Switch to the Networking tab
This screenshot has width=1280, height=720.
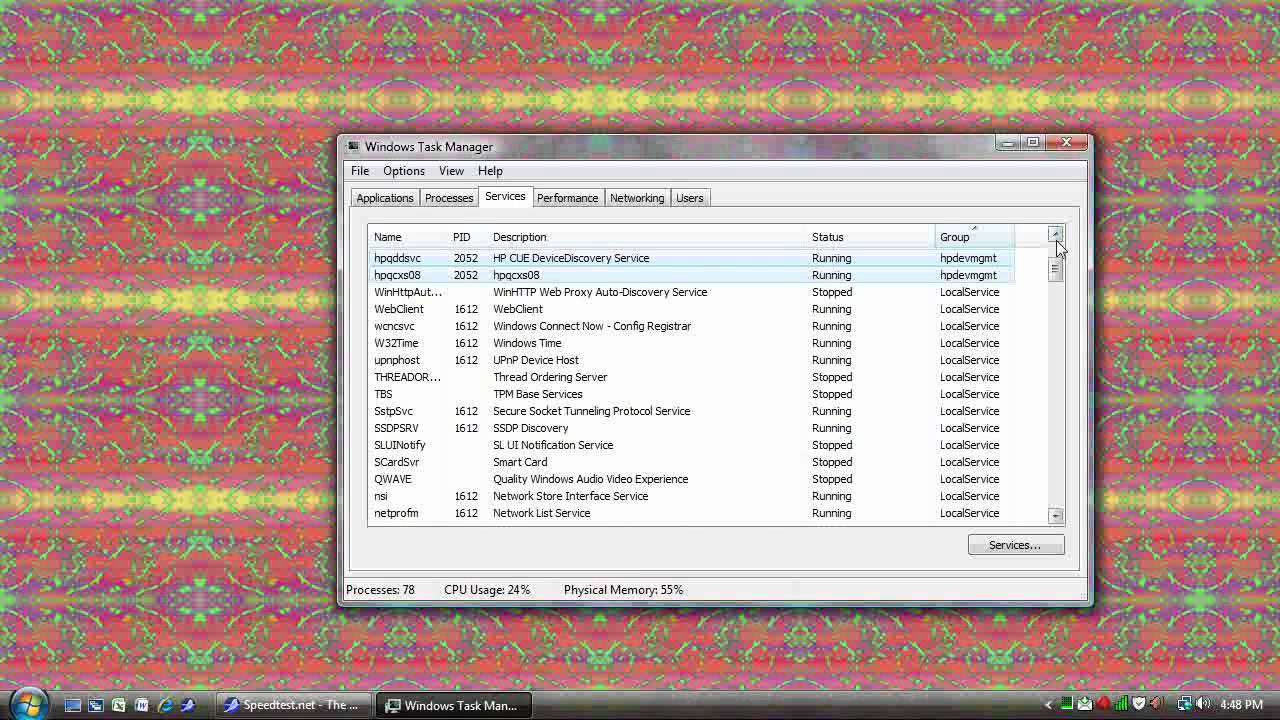coord(637,198)
